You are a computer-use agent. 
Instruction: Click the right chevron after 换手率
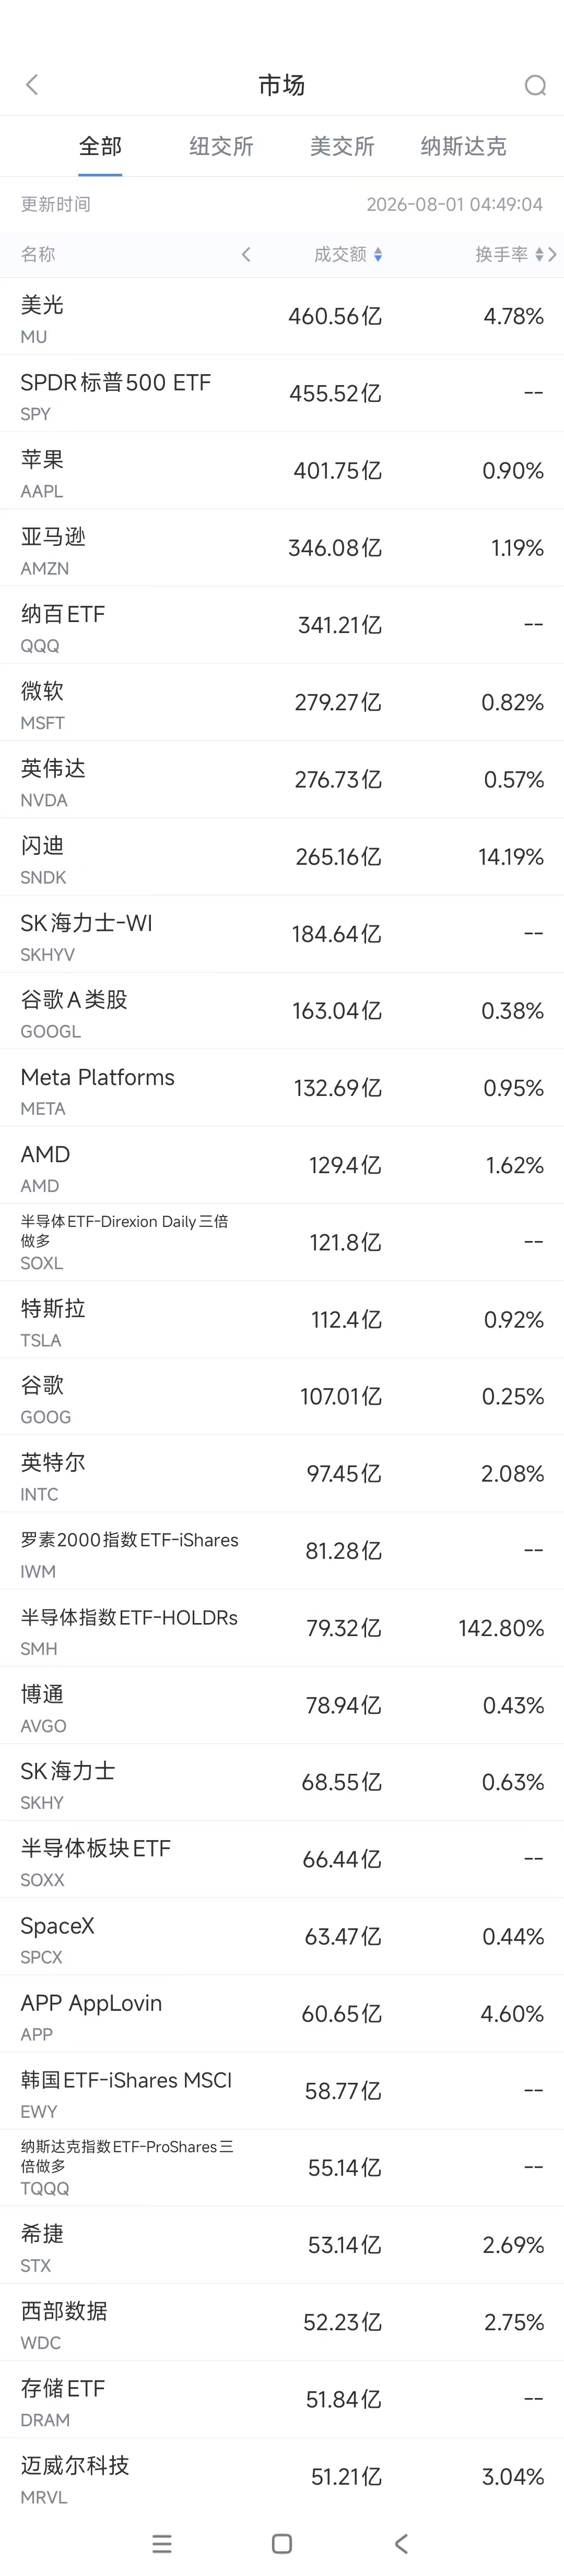click(x=552, y=255)
